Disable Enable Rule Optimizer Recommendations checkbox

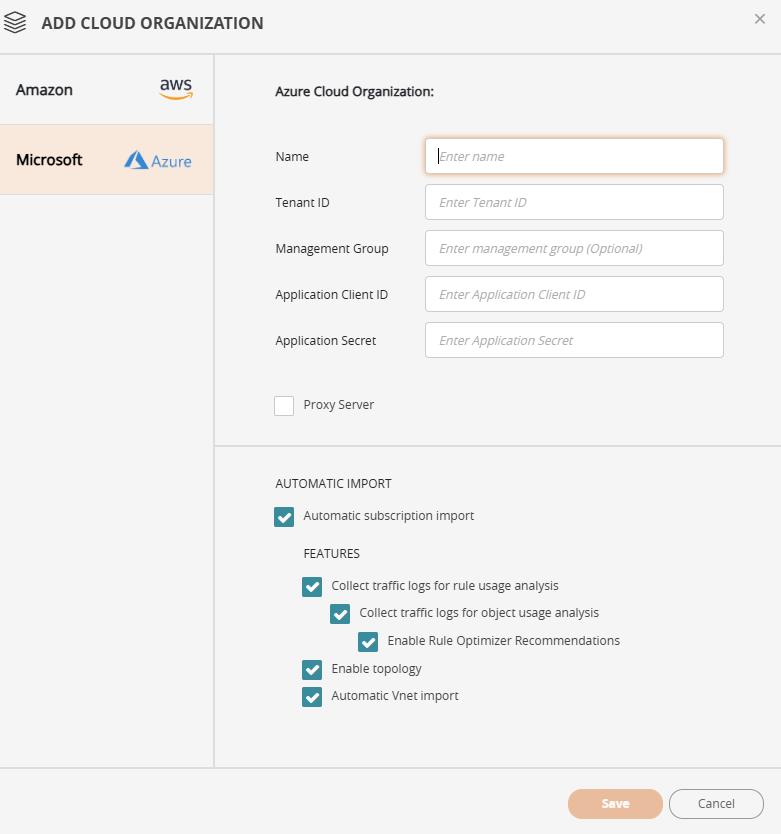pyautogui.click(x=368, y=641)
